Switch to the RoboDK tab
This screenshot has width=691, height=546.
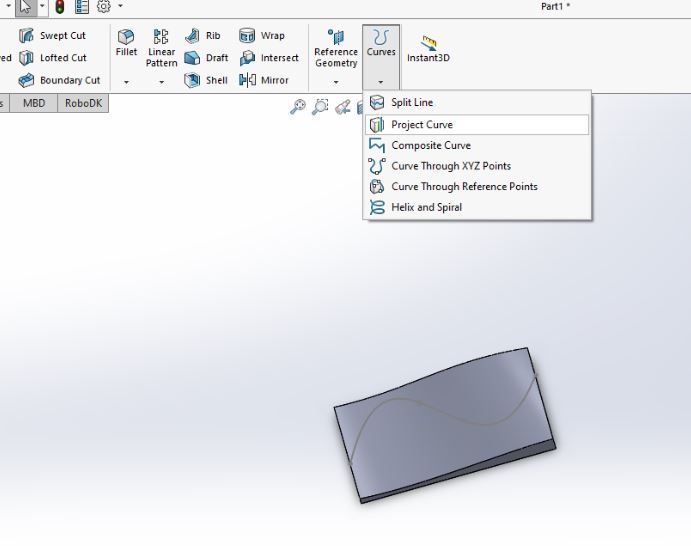pyautogui.click(x=83, y=103)
